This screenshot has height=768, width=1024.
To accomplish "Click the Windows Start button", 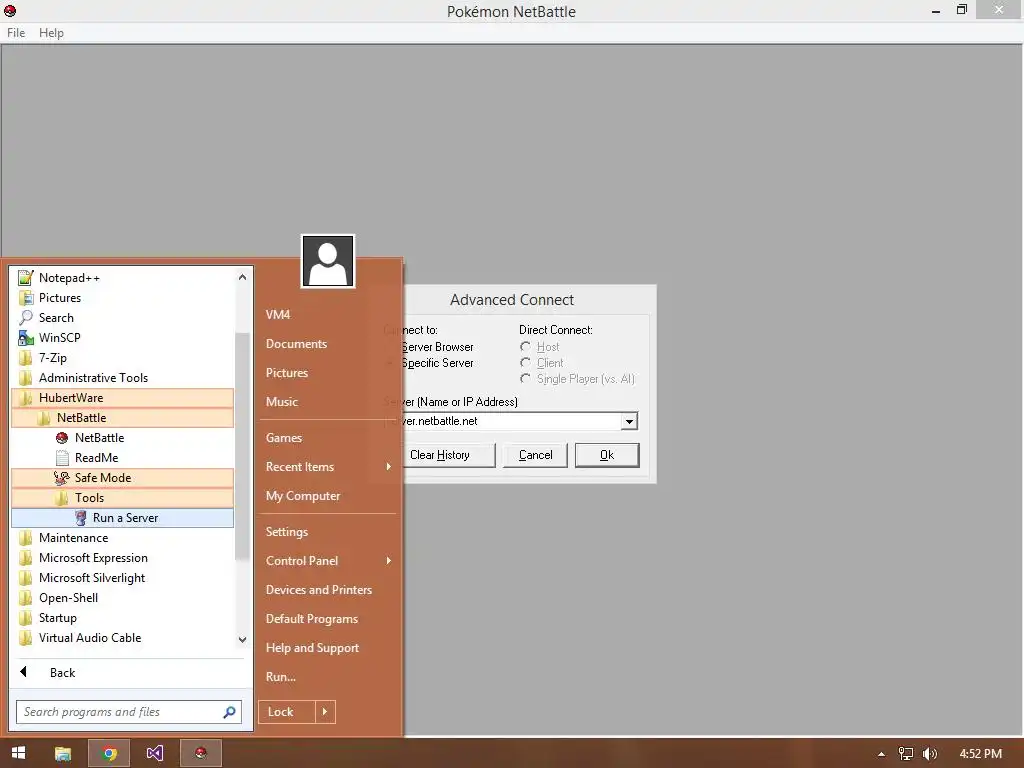I will 18,753.
